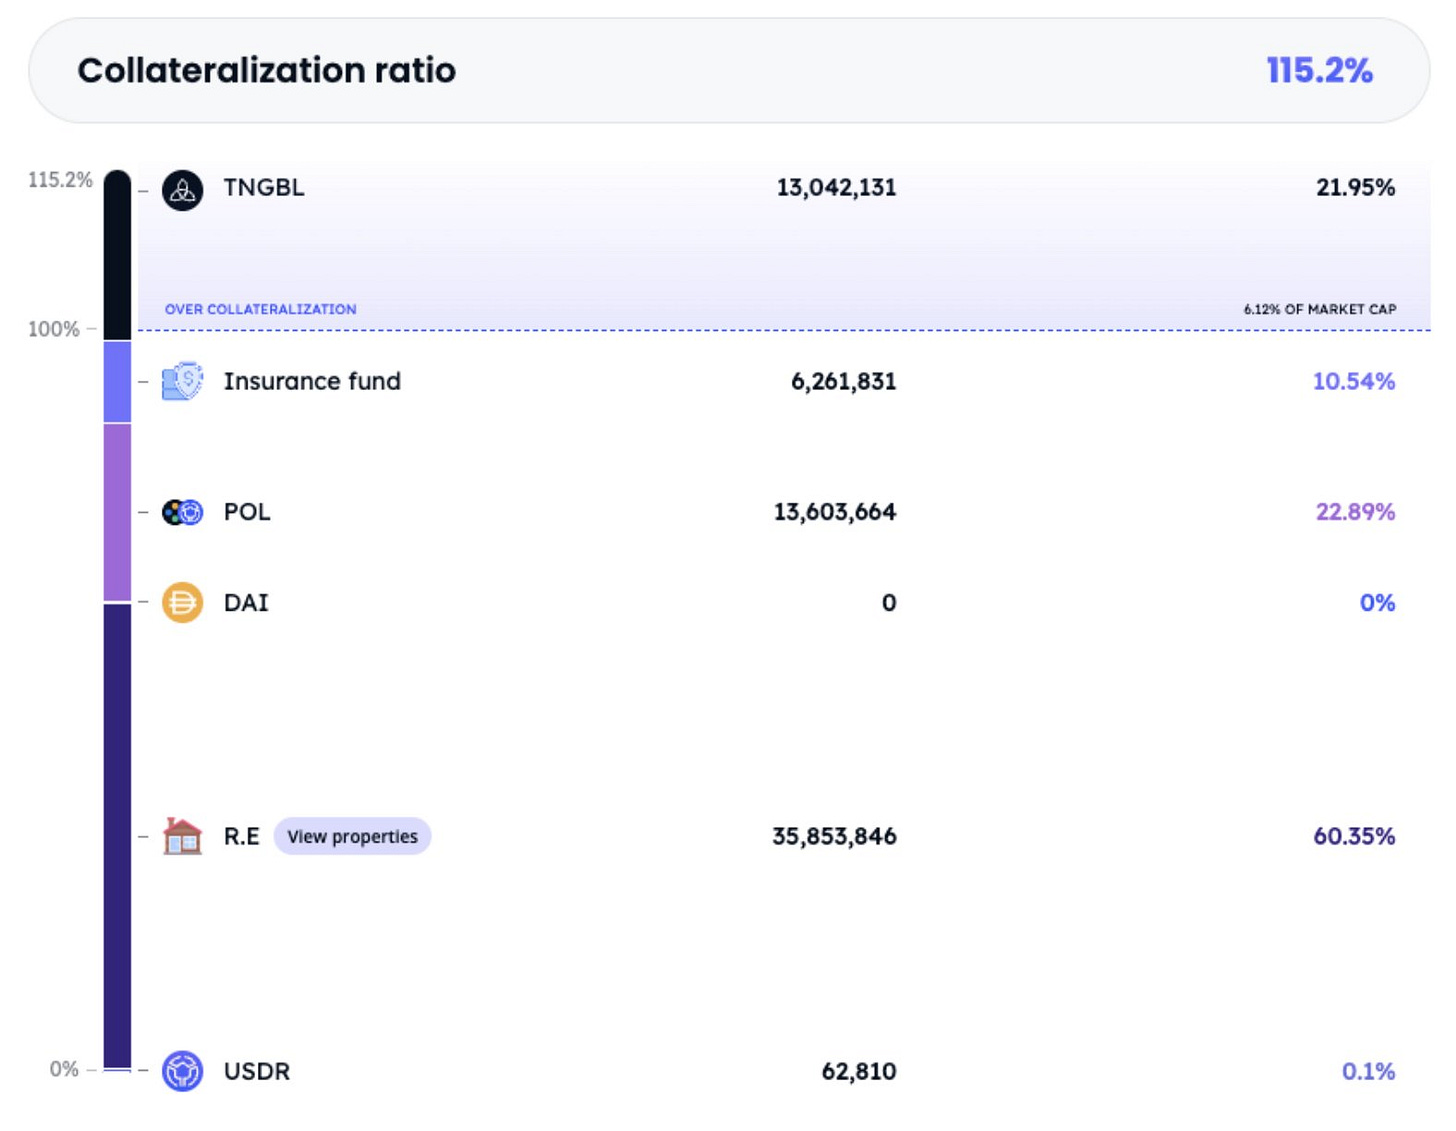This screenshot has width=1456, height=1131.
Task: Click the Insurance fund shield icon
Action: (x=182, y=381)
